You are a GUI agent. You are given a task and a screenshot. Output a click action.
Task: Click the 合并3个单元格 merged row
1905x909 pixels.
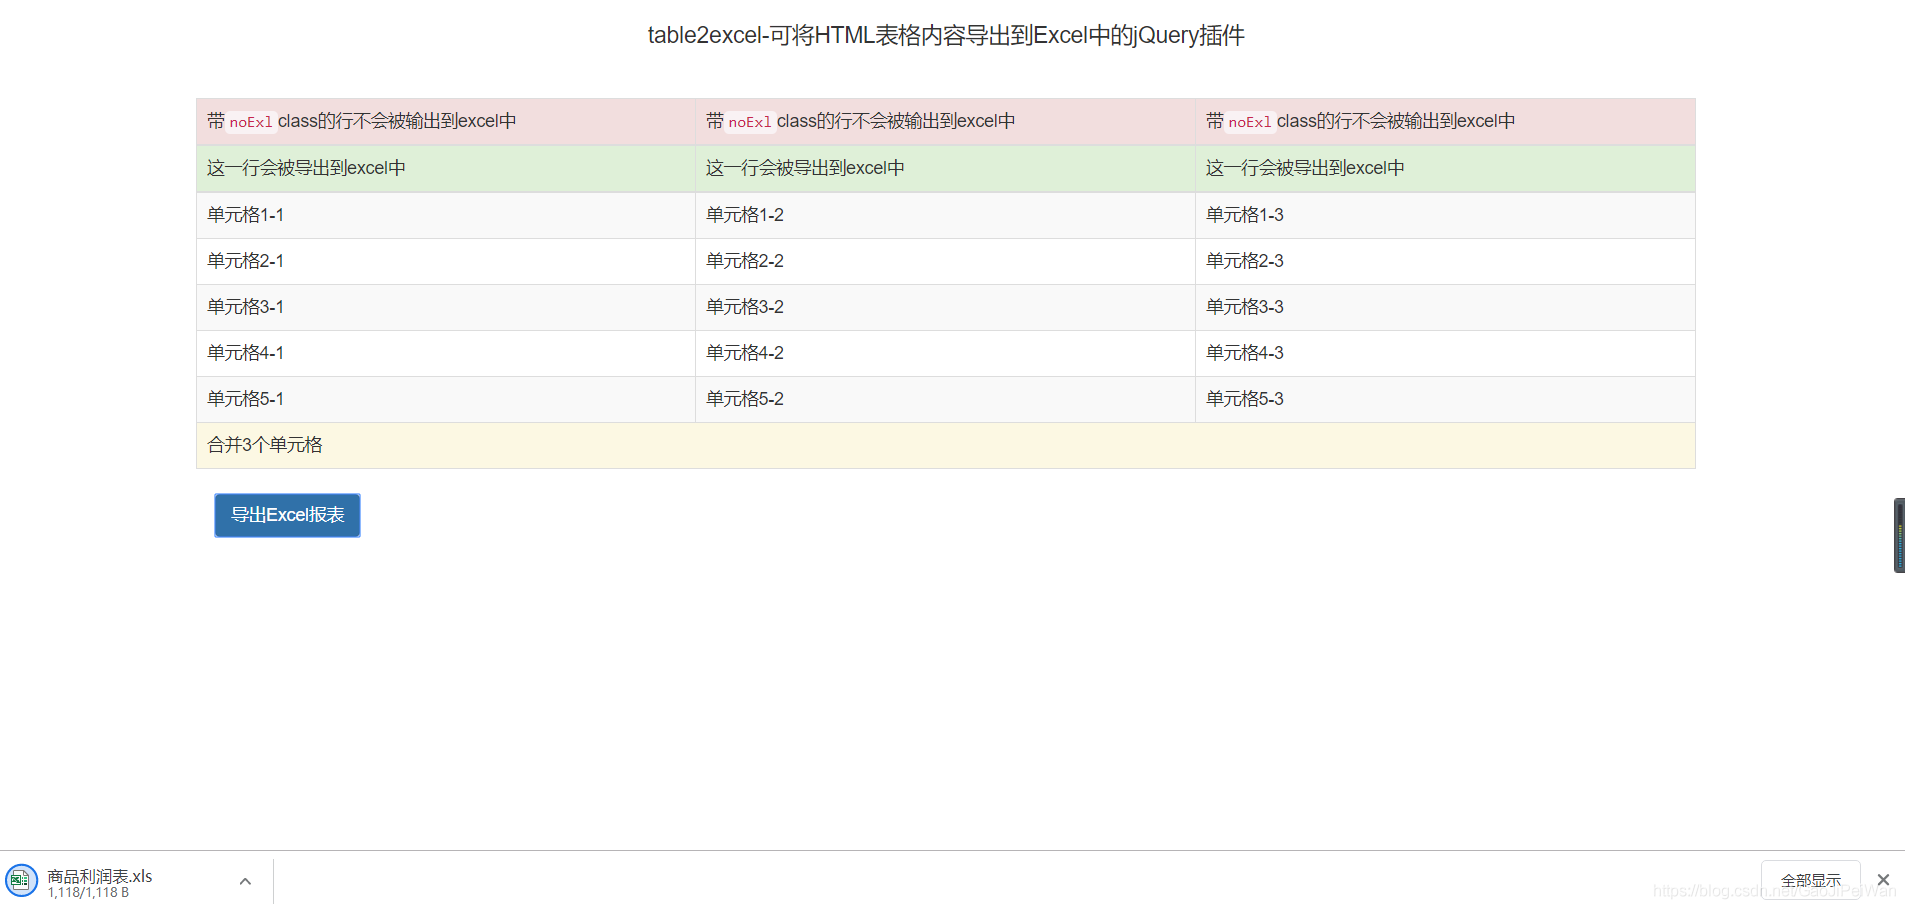[265, 445]
